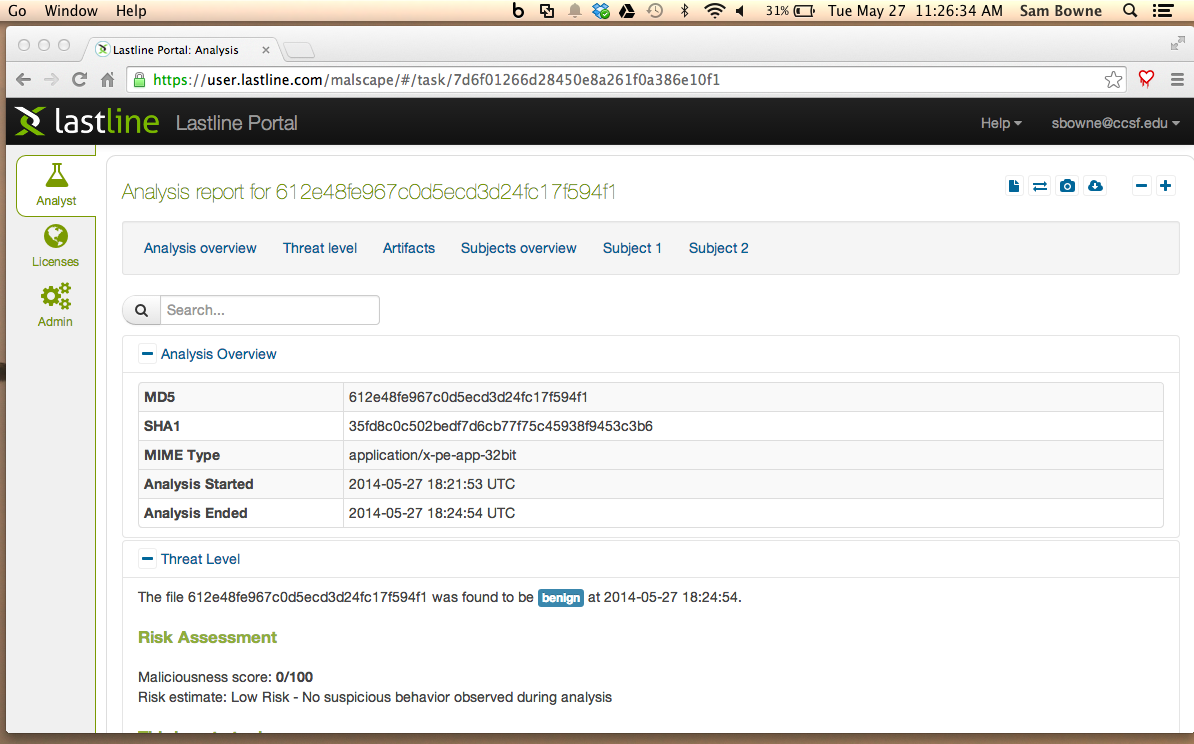Collapse all sections with minus icon
1194x744 pixels.
pos(1141,186)
